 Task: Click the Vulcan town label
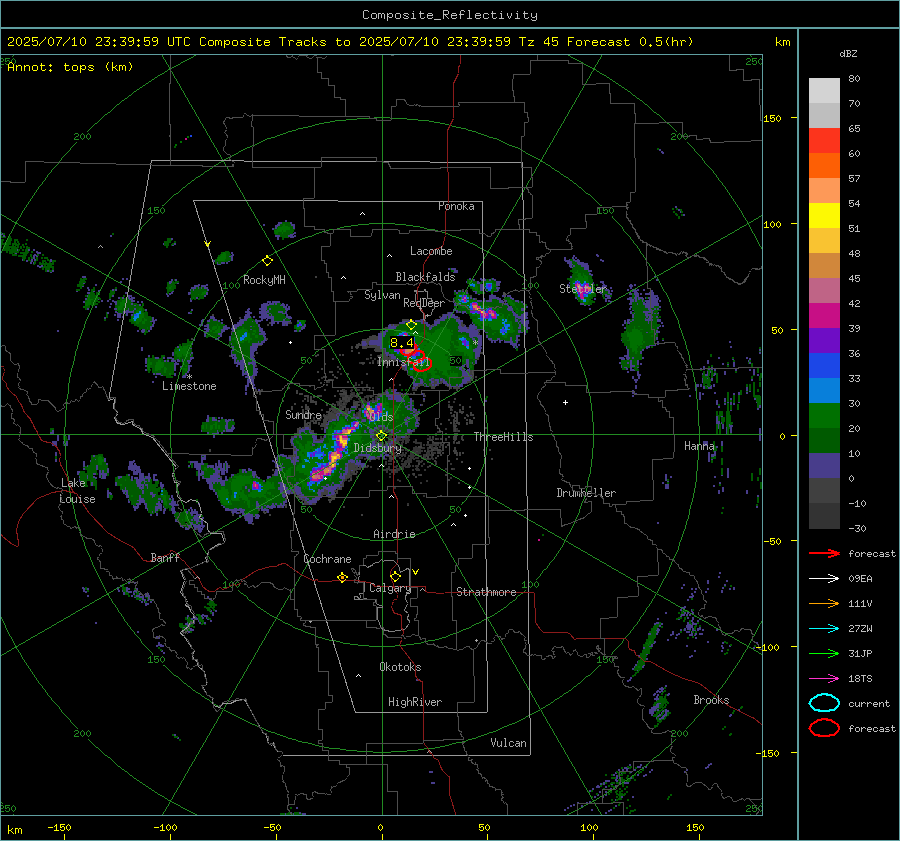pyautogui.click(x=509, y=743)
